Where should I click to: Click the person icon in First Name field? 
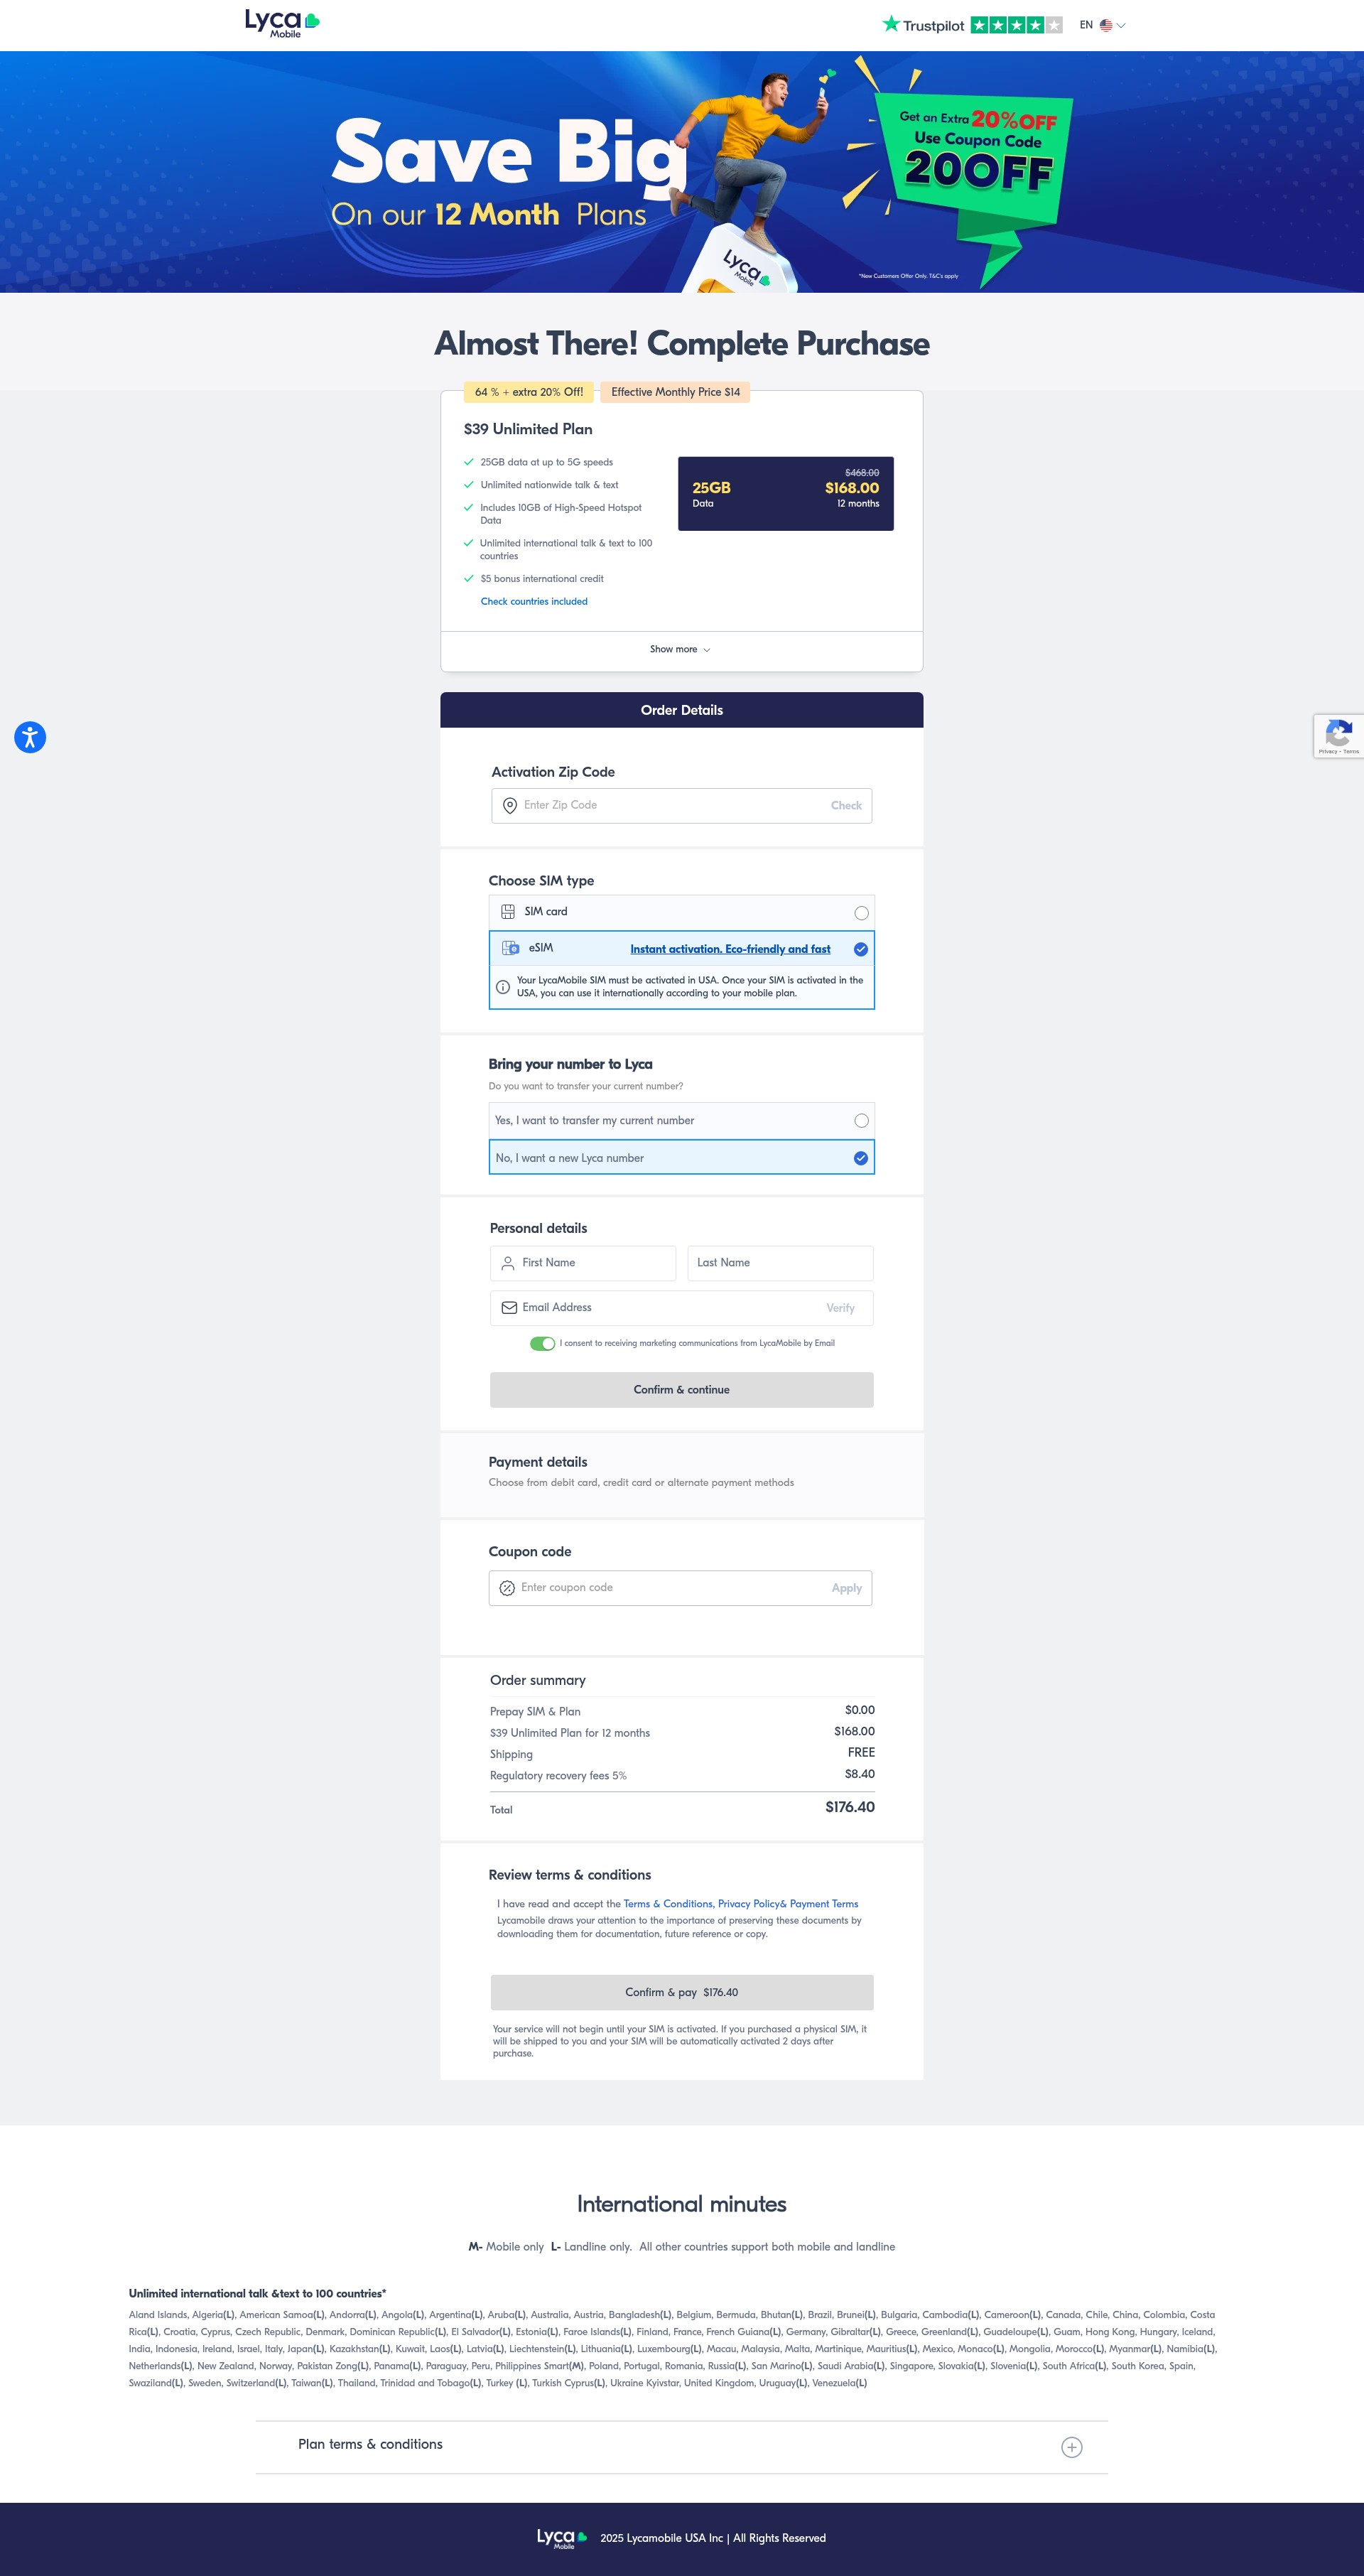point(508,1263)
